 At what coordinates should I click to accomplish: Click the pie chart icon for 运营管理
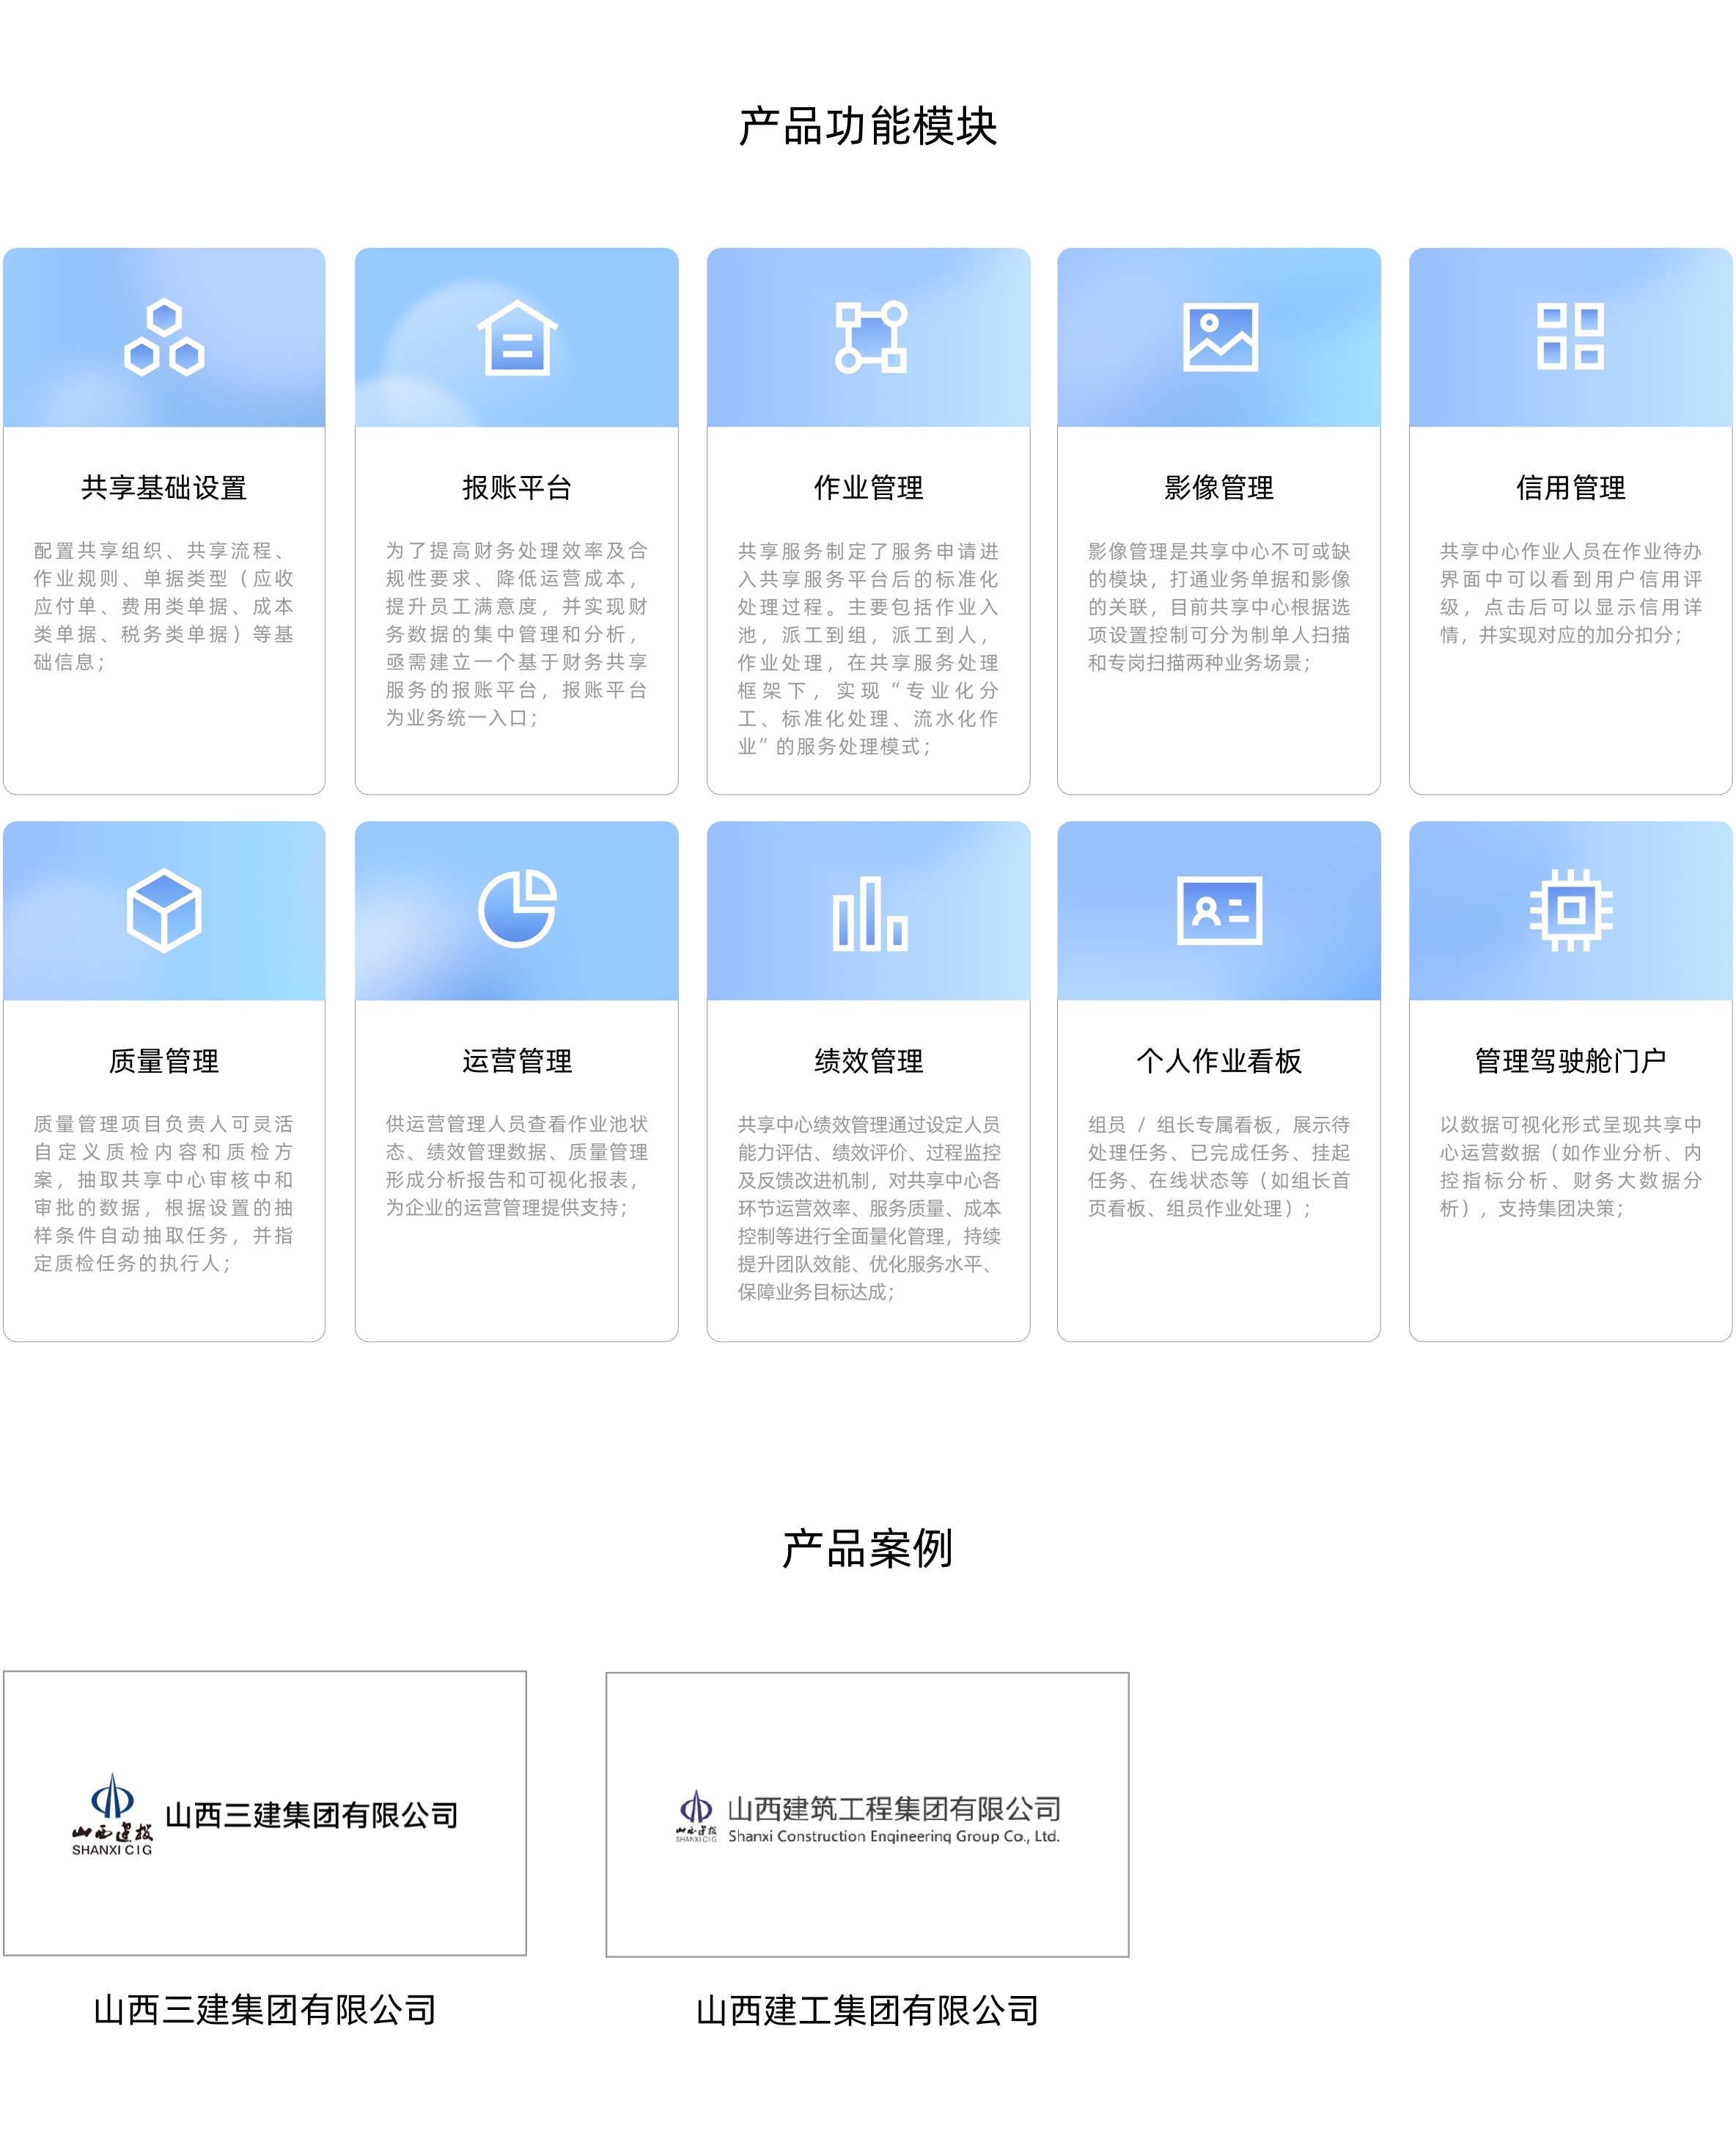coord(517,909)
